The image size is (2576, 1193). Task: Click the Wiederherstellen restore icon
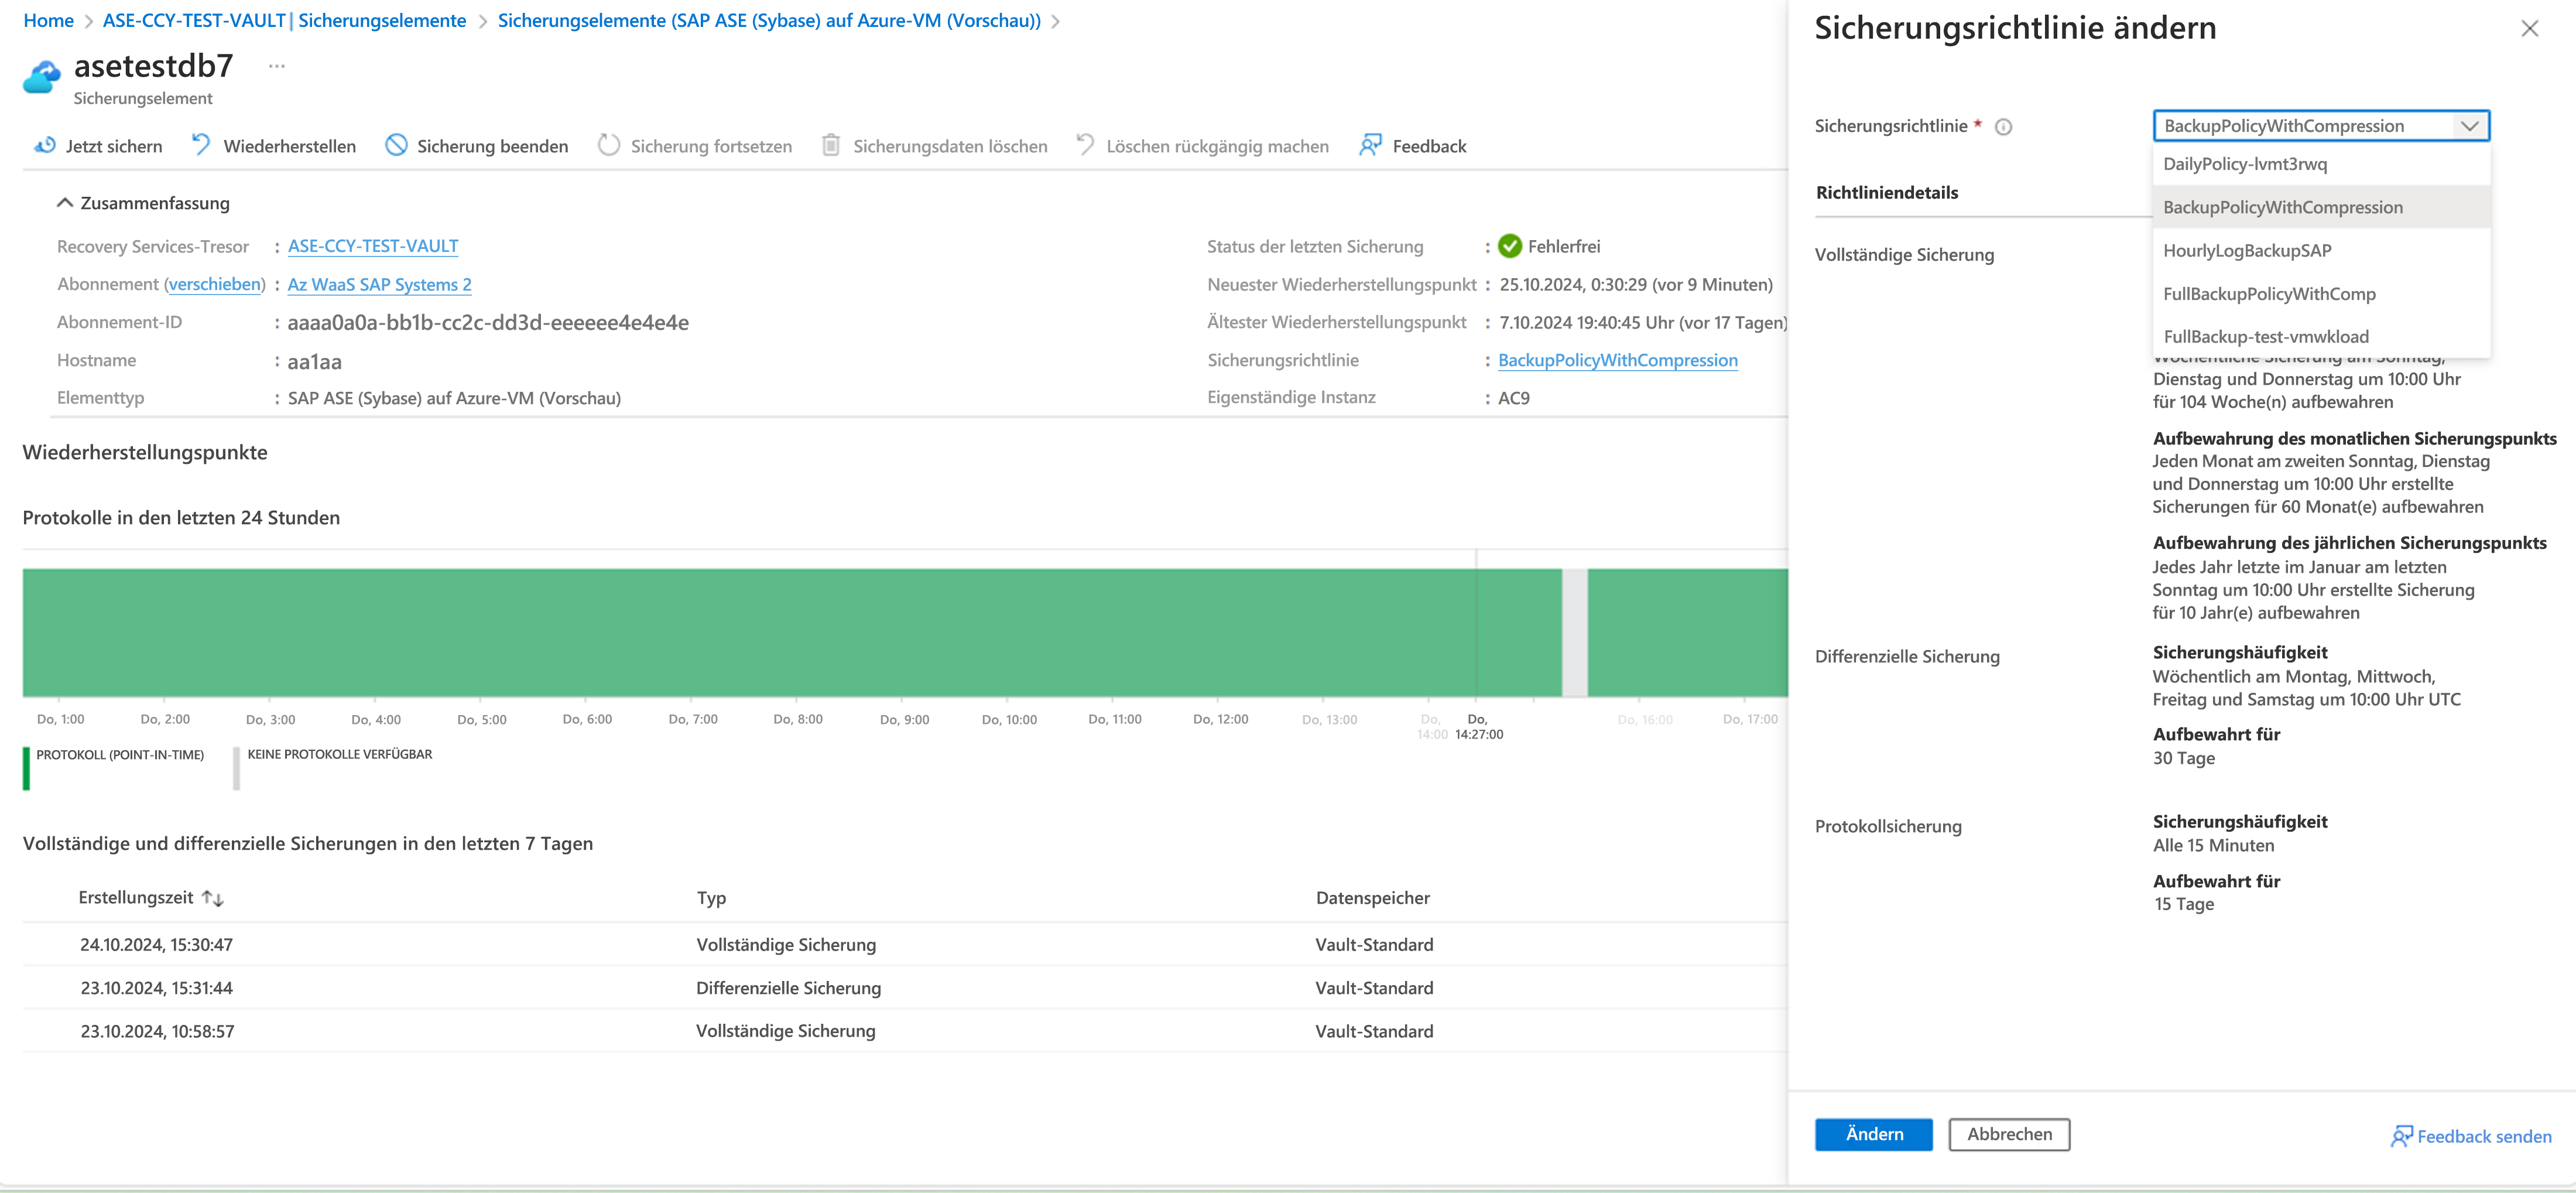[201, 146]
